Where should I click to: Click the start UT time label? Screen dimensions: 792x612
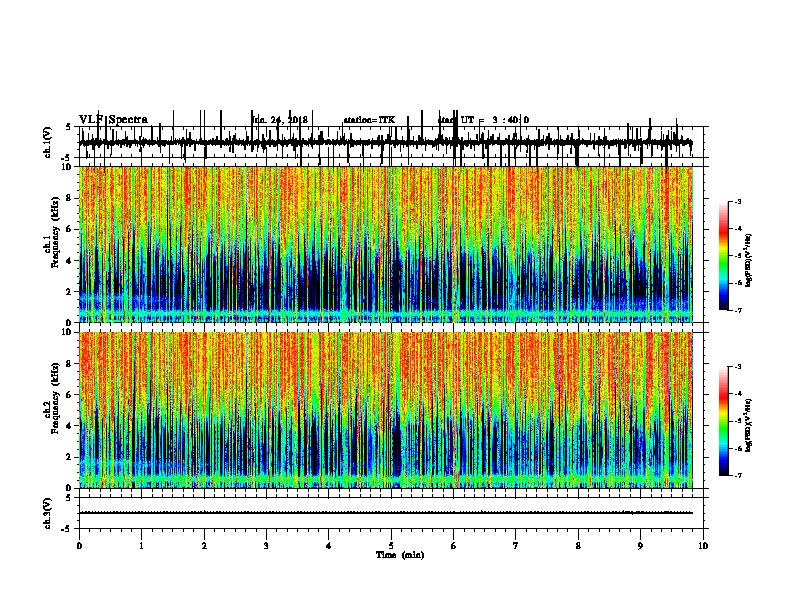click(483, 120)
